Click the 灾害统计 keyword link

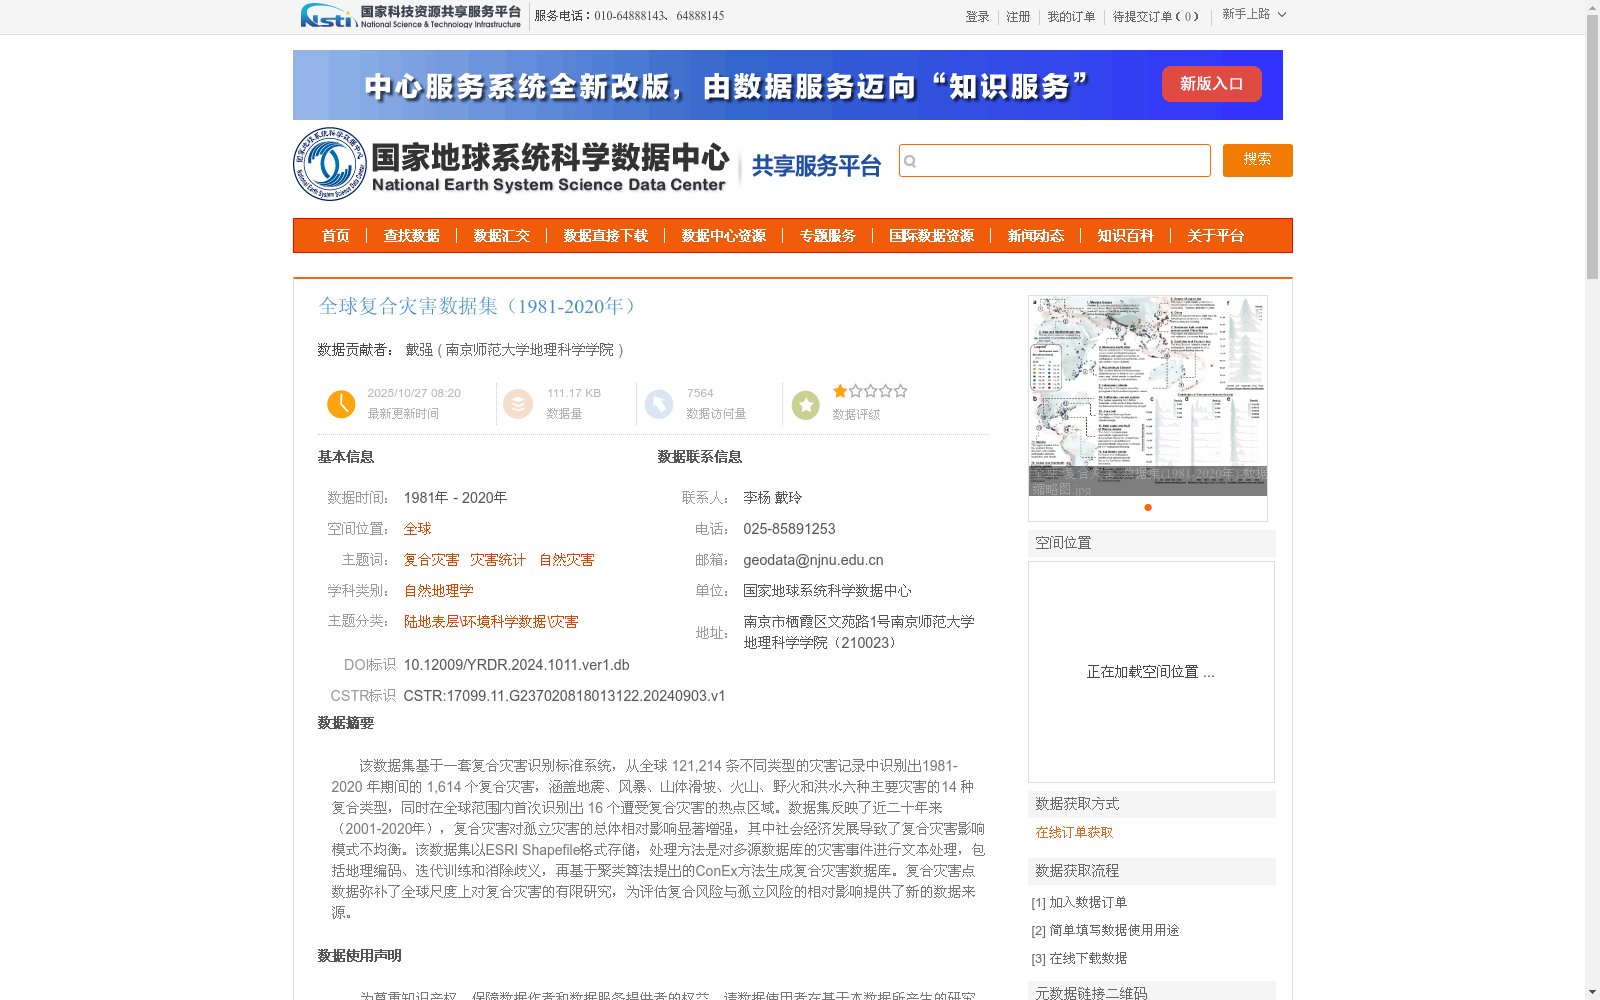(x=498, y=560)
